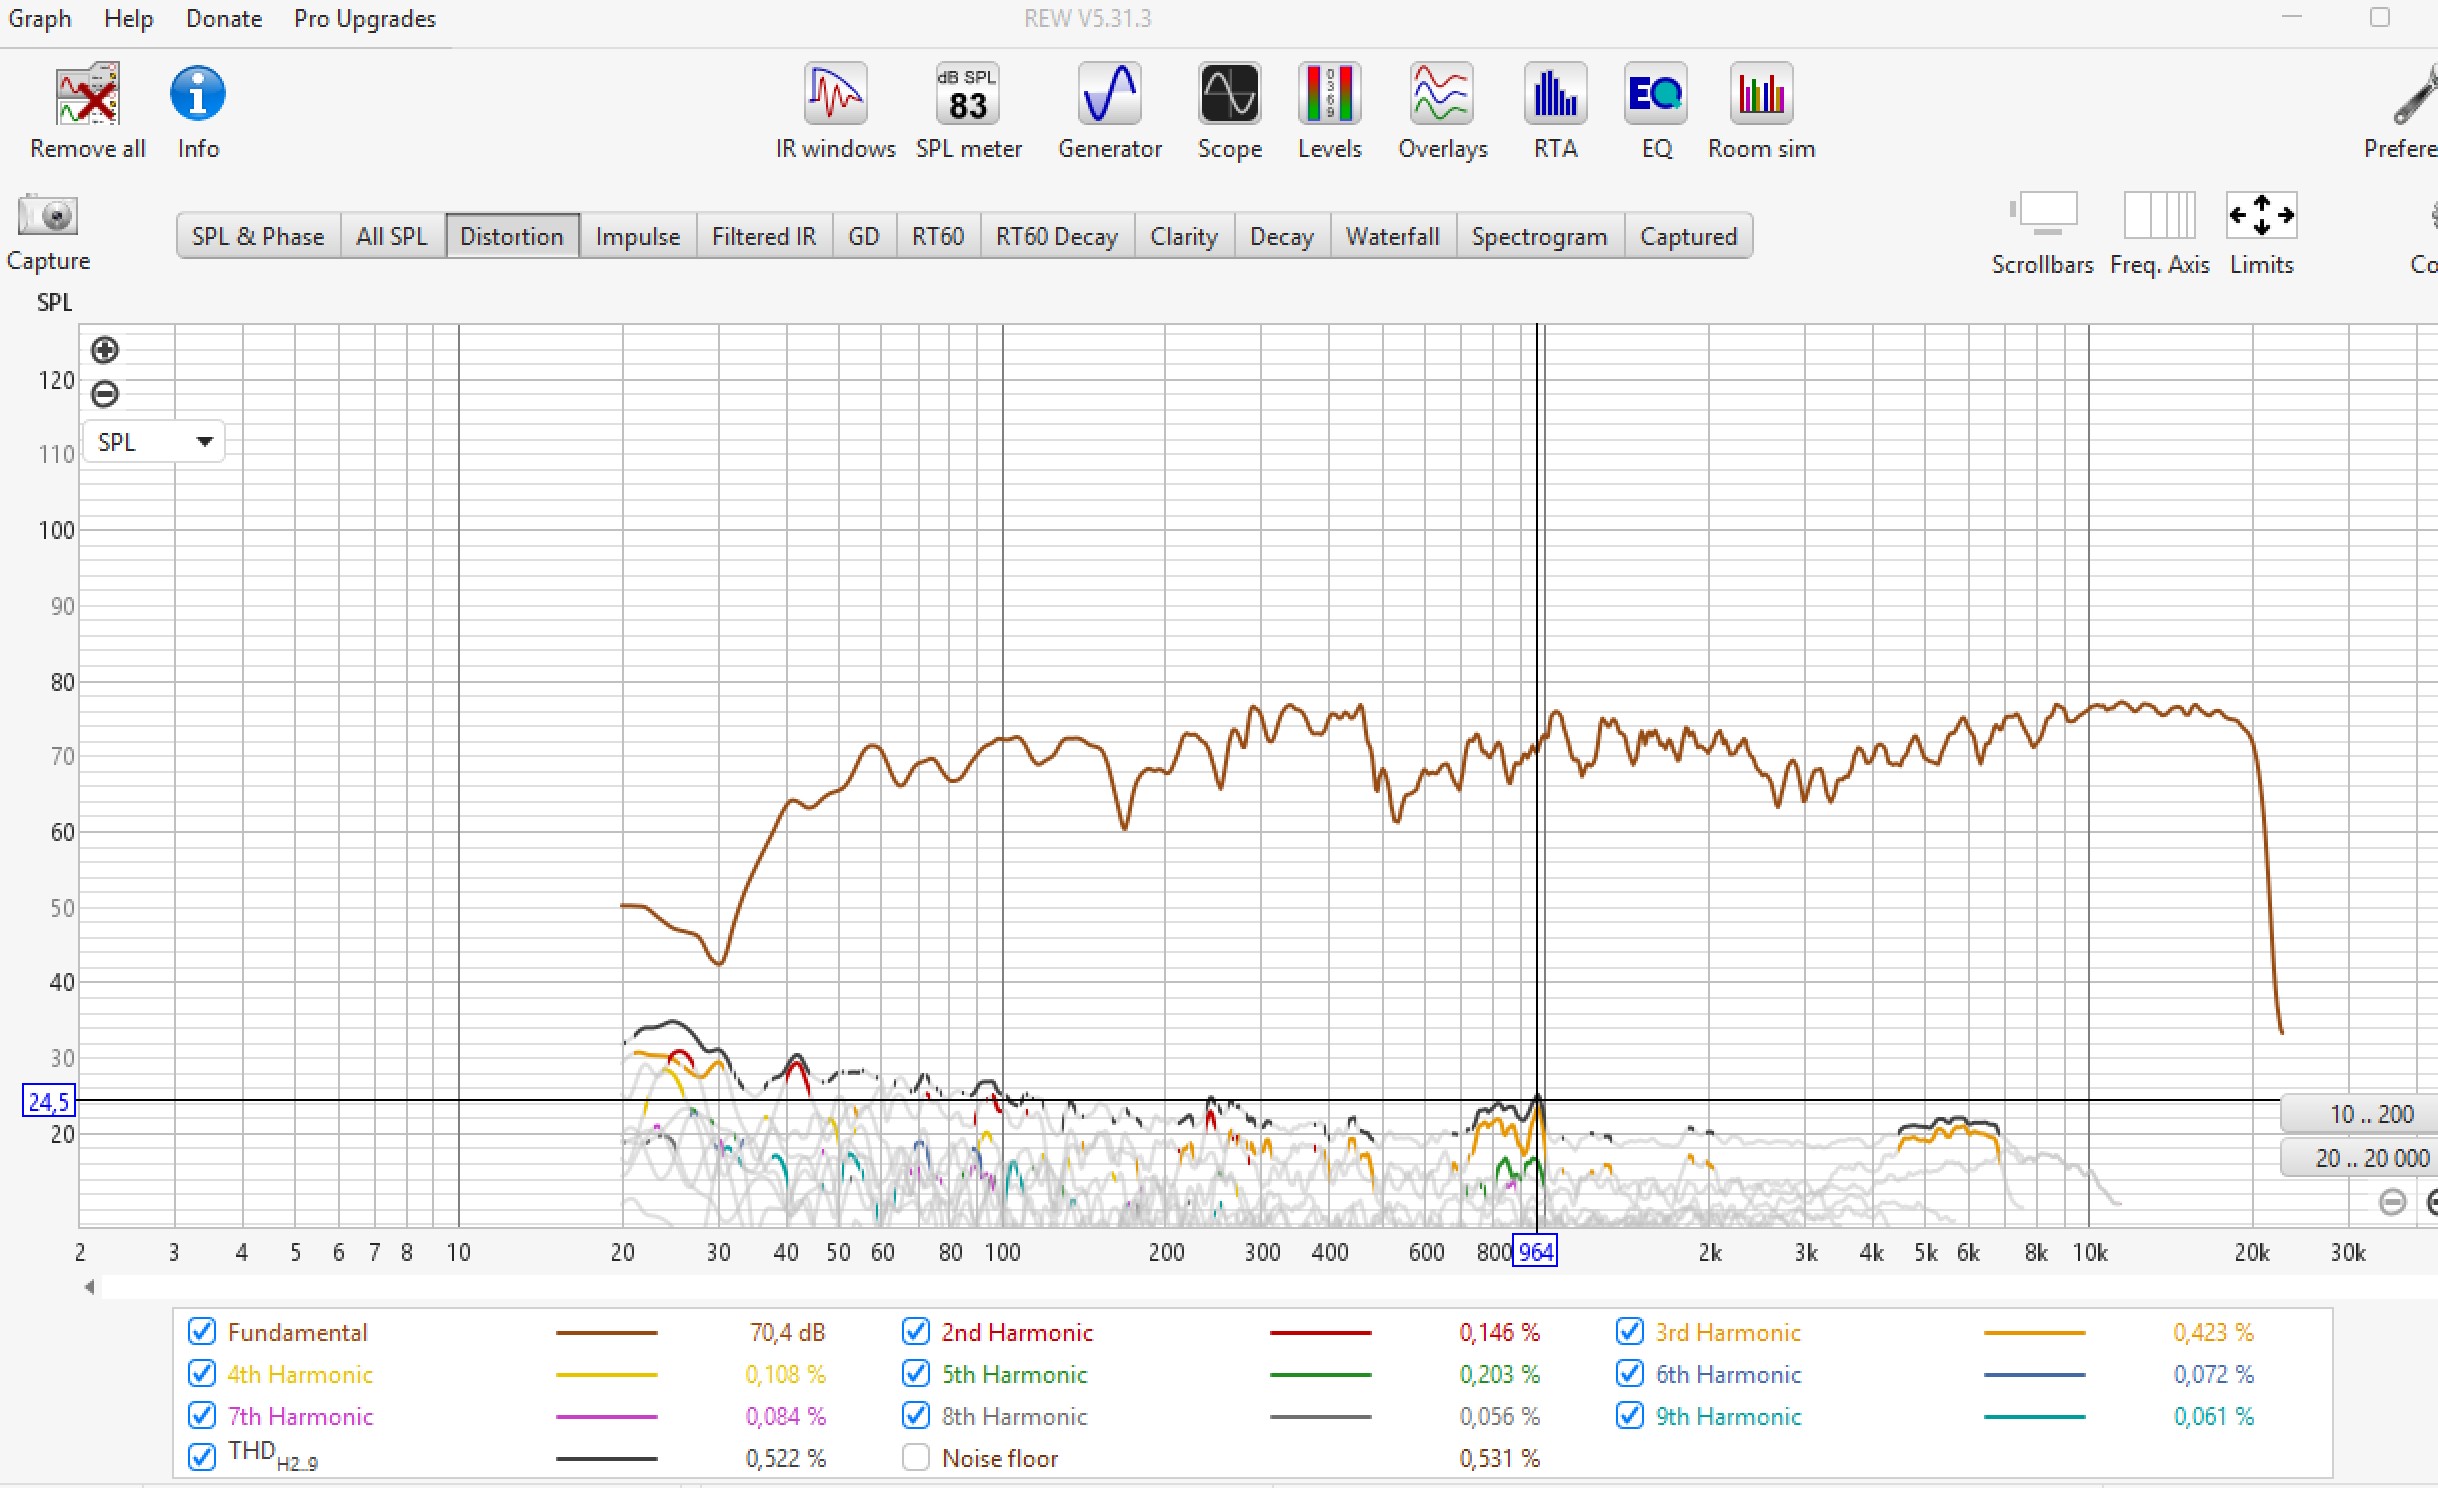Viewport: 2438px width, 1488px height.
Task: Open the SPL axis unit dropdown
Action: 154,442
